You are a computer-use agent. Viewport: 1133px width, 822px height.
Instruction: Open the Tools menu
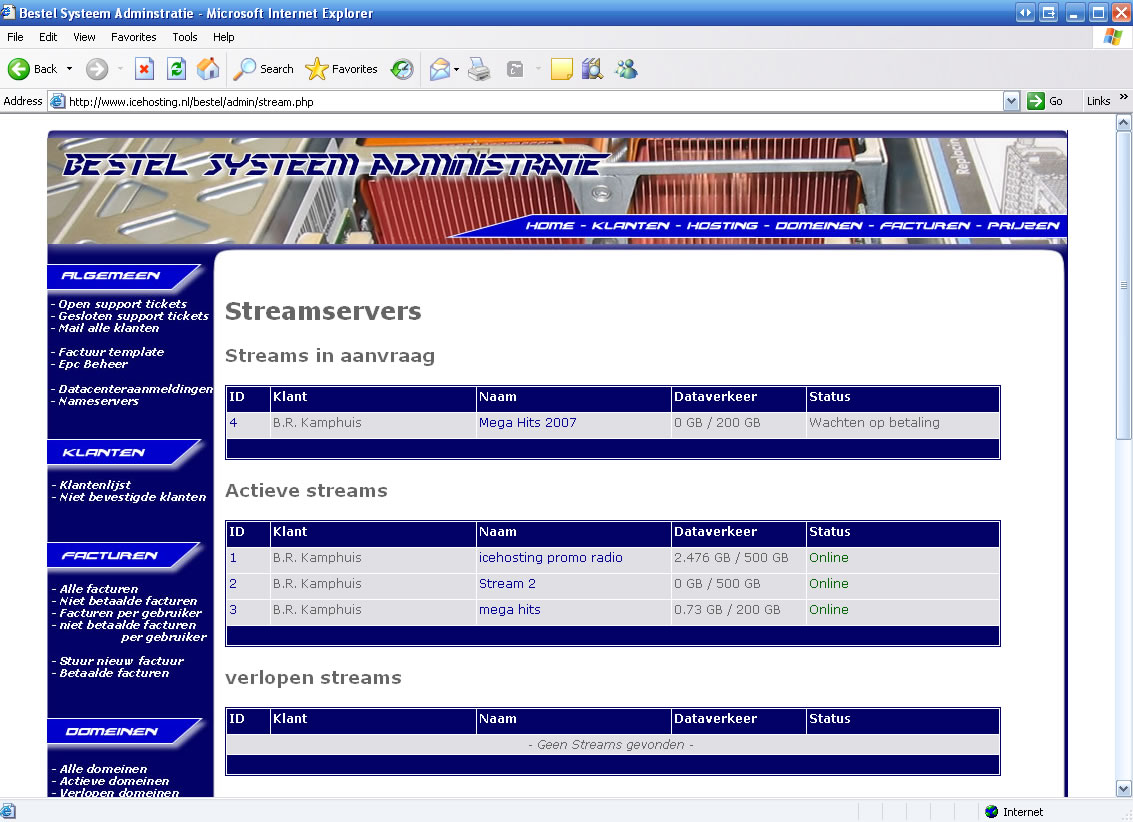click(185, 37)
